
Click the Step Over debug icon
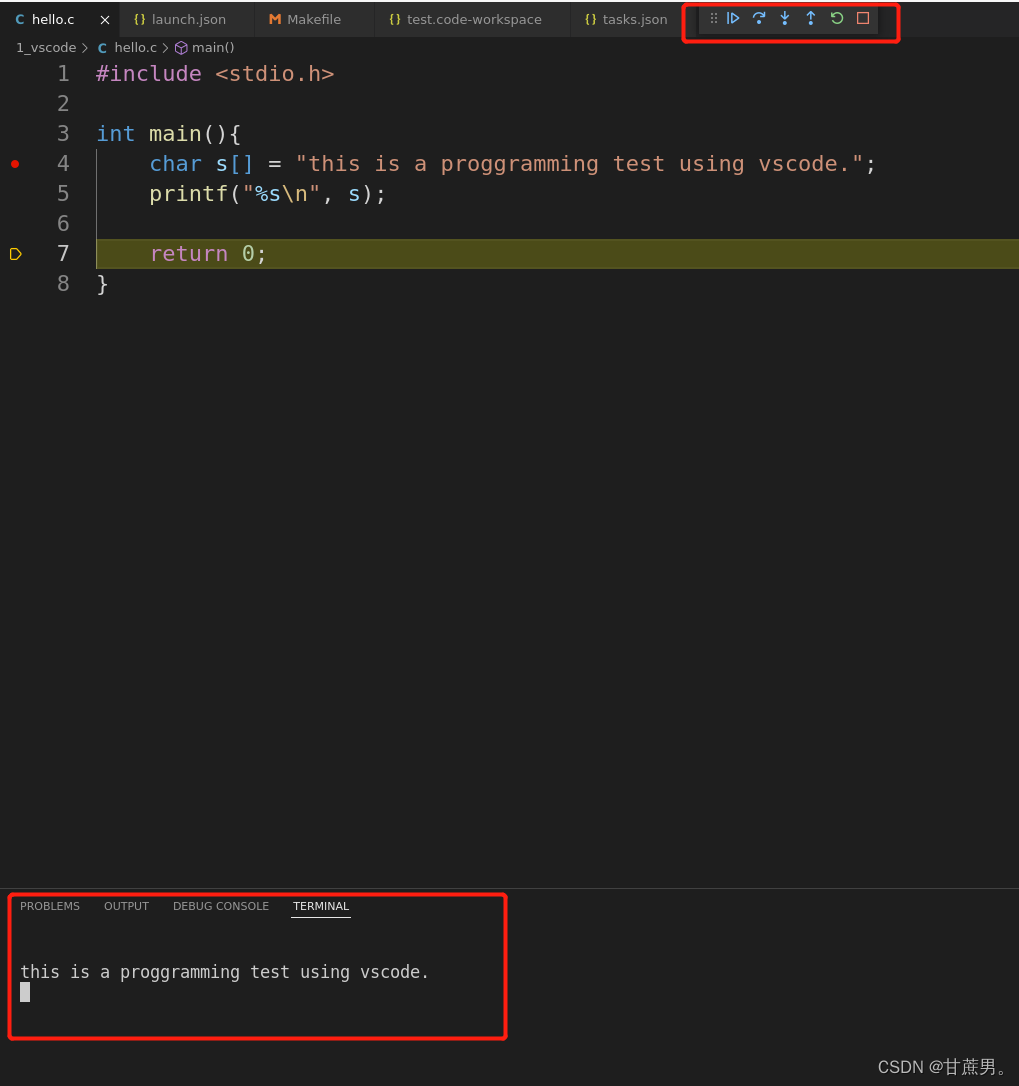tap(759, 19)
